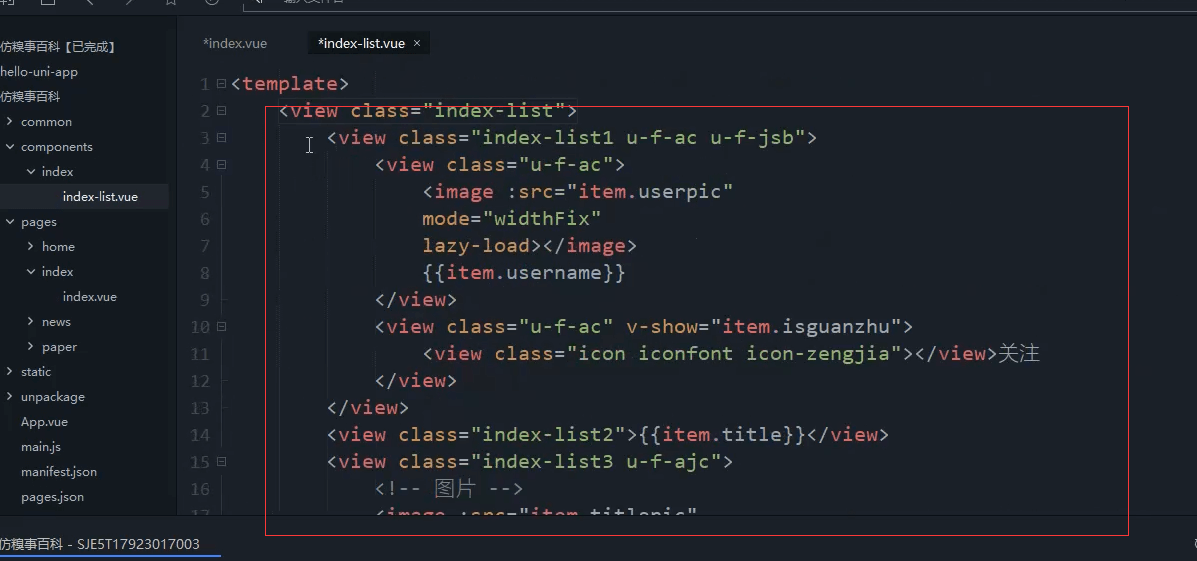The width and height of the screenshot is (1197, 561).
Task: Select the static folder label
Action: coord(36,372)
